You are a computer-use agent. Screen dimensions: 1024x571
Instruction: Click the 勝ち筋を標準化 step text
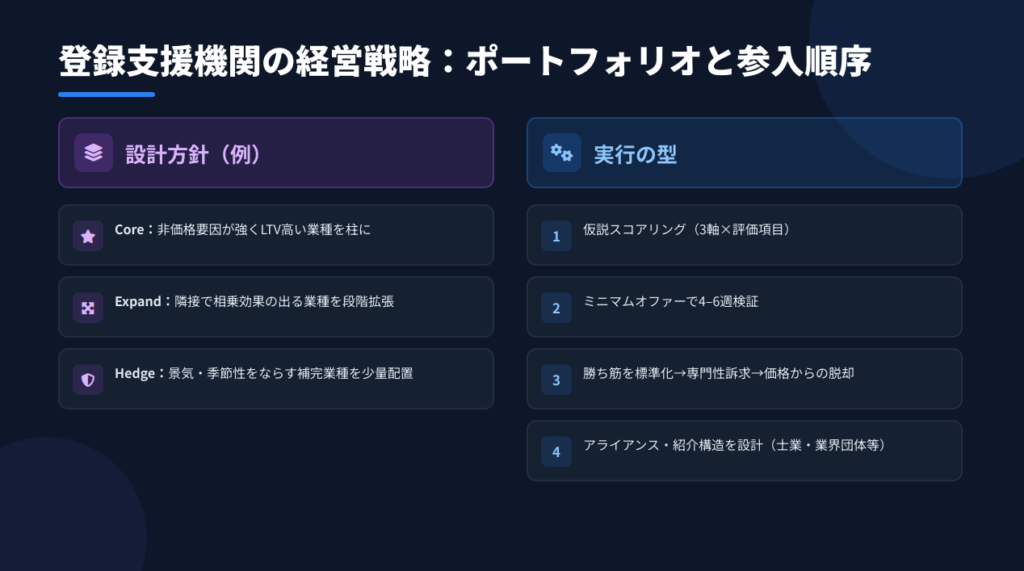point(718,374)
